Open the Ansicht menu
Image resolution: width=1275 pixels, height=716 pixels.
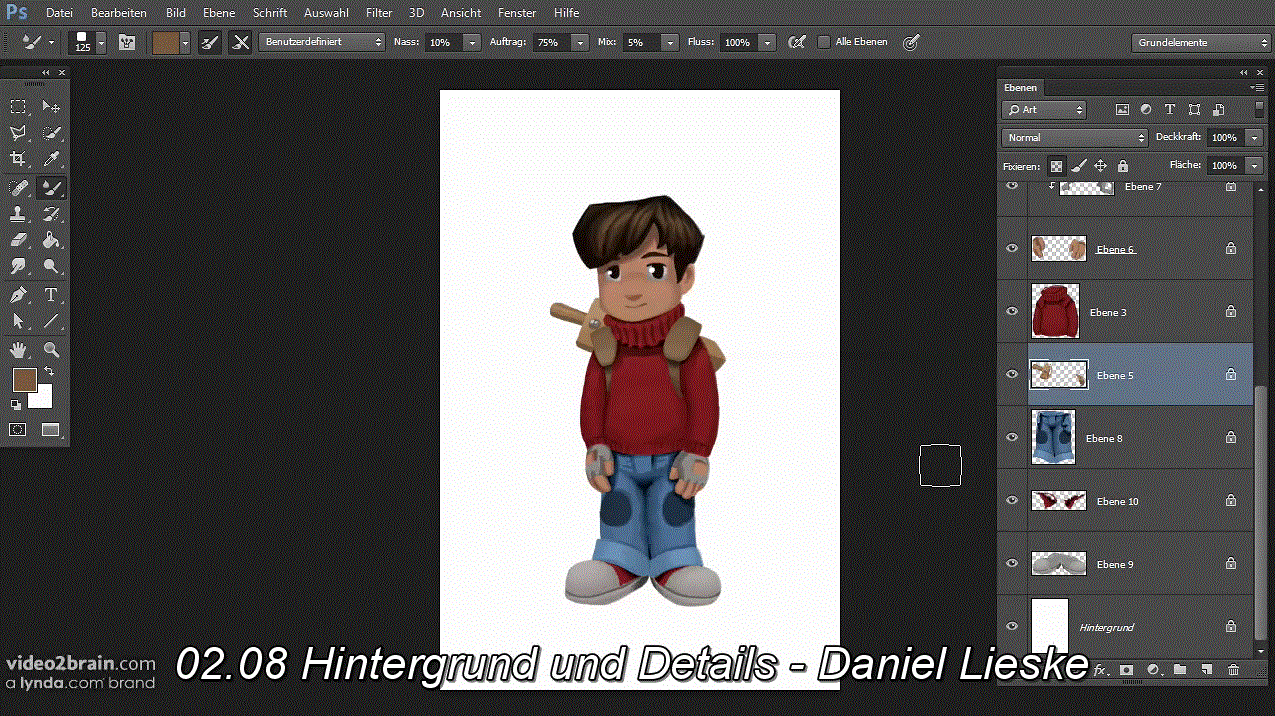(461, 13)
